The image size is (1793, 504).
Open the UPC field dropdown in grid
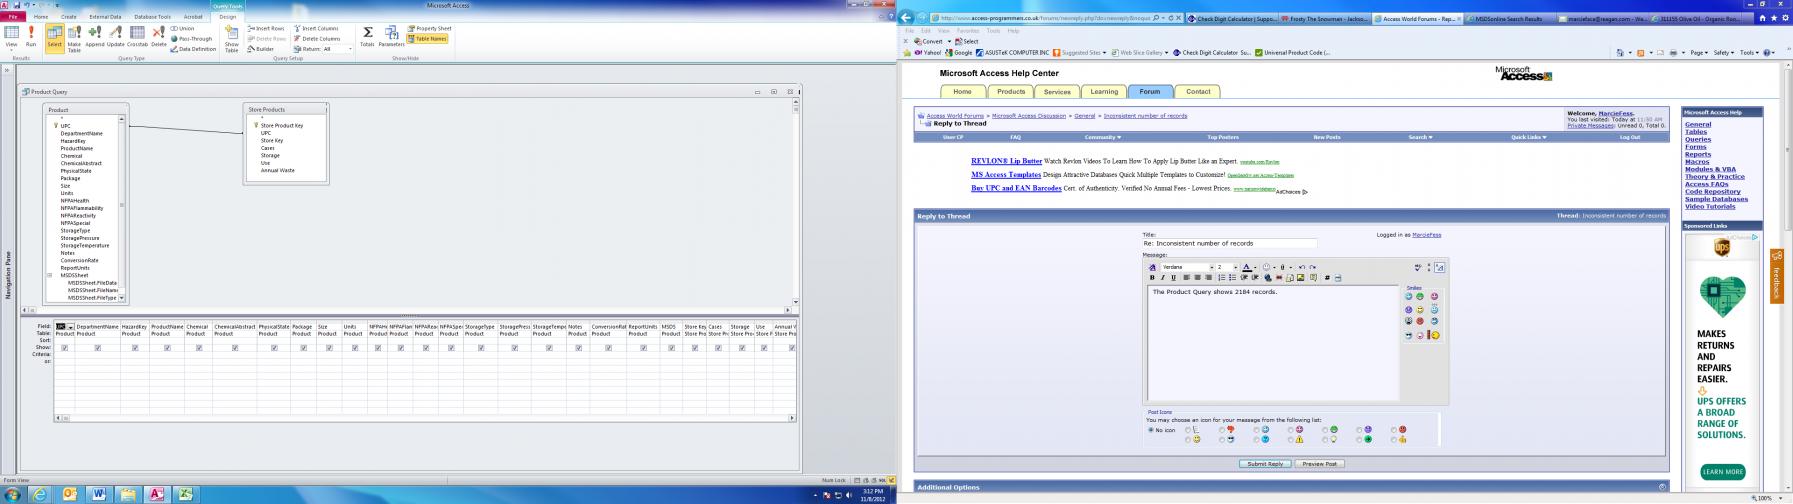[70, 326]
